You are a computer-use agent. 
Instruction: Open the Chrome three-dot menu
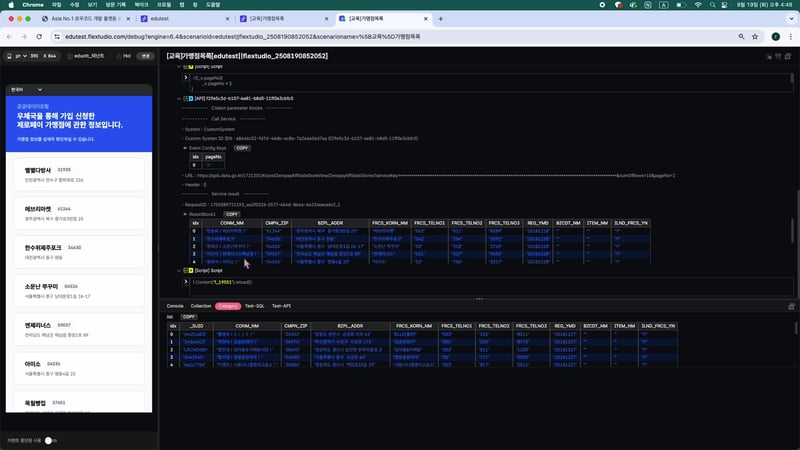coord(789,36)
